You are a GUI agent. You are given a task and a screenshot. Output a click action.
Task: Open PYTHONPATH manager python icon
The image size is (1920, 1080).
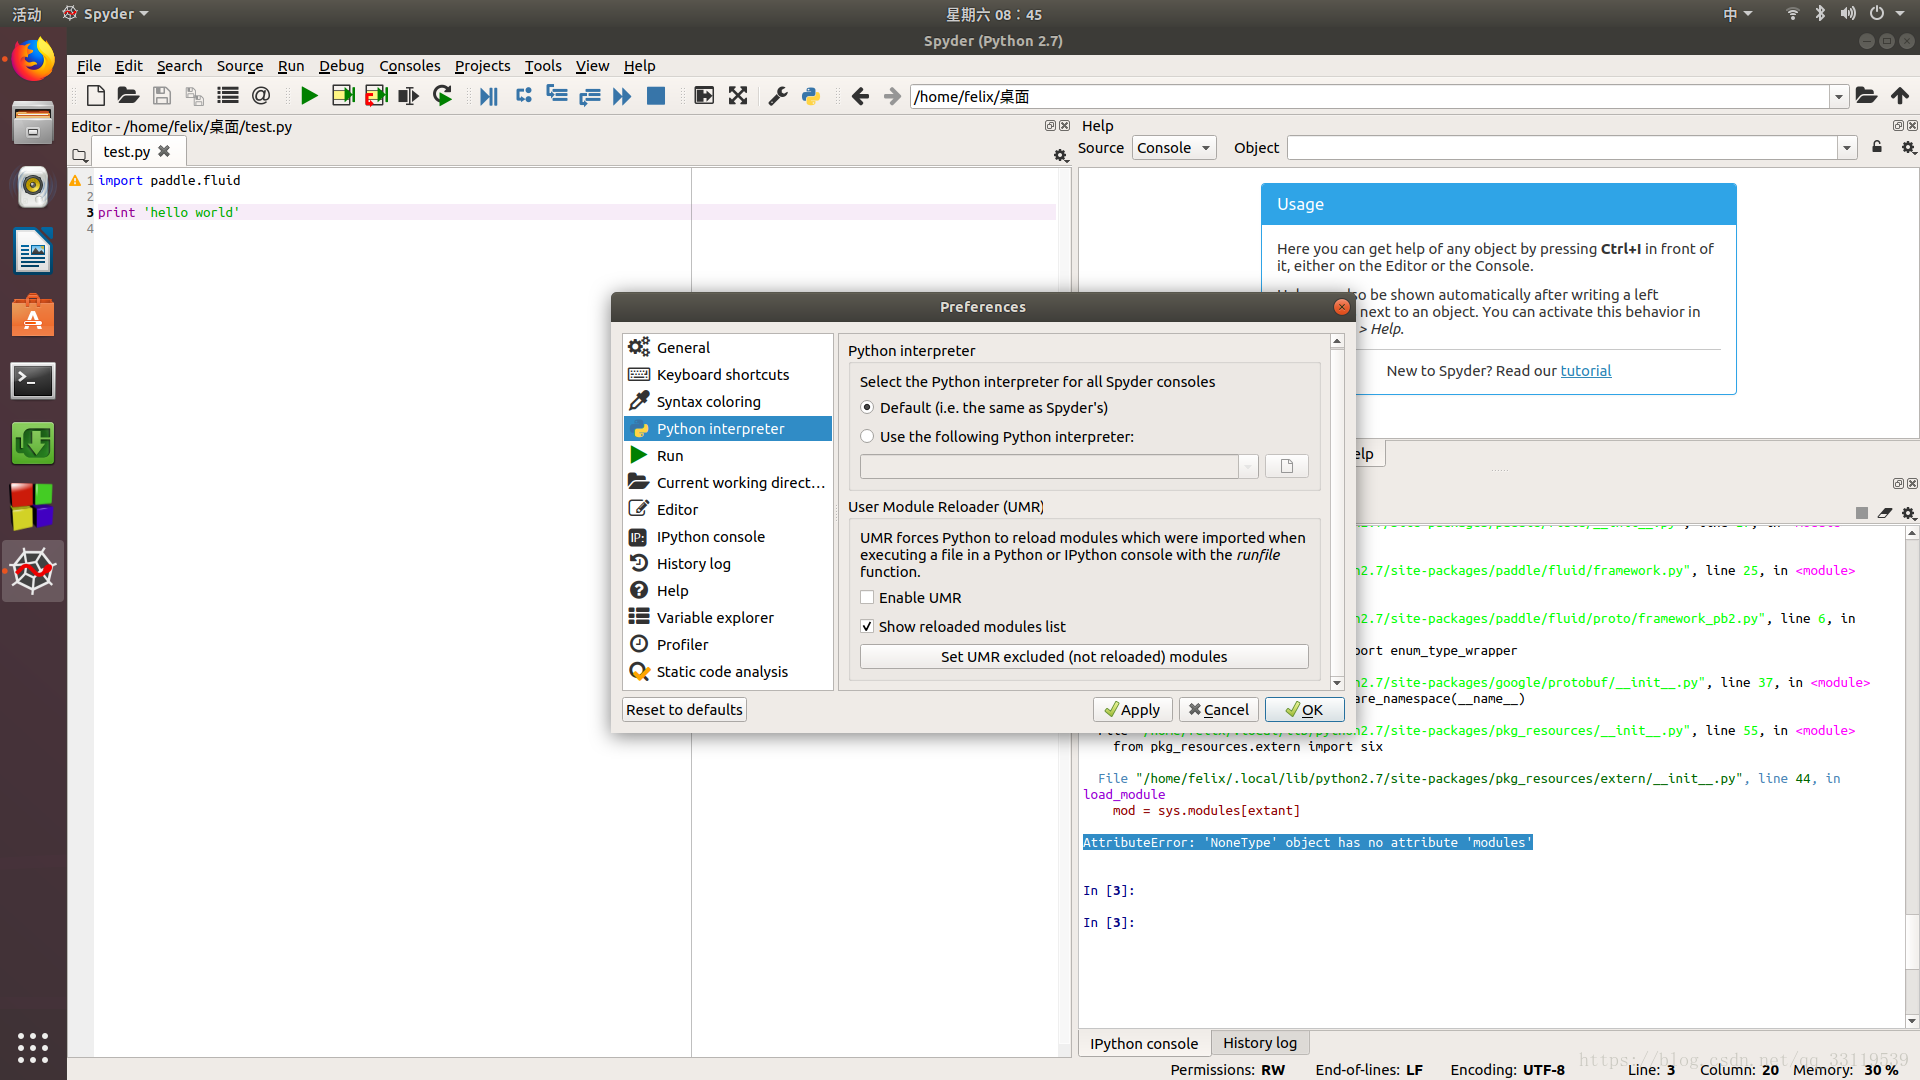coord(811,96)
